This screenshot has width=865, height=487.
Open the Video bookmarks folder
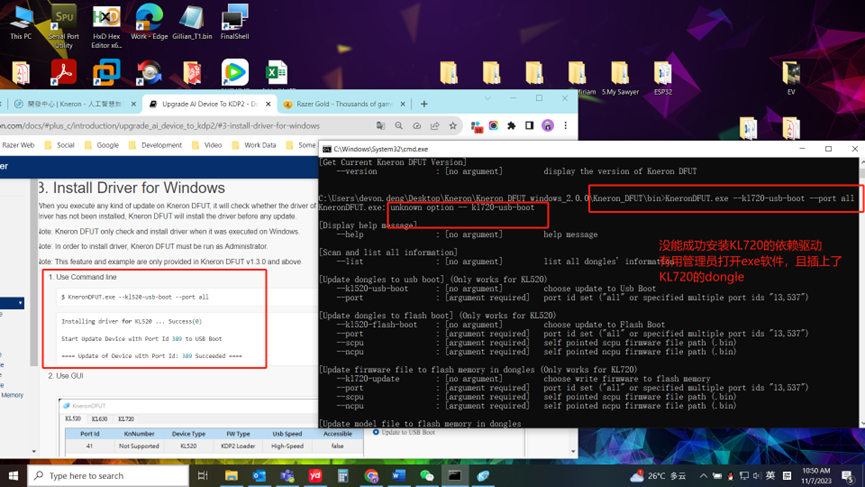coord(207,145)
